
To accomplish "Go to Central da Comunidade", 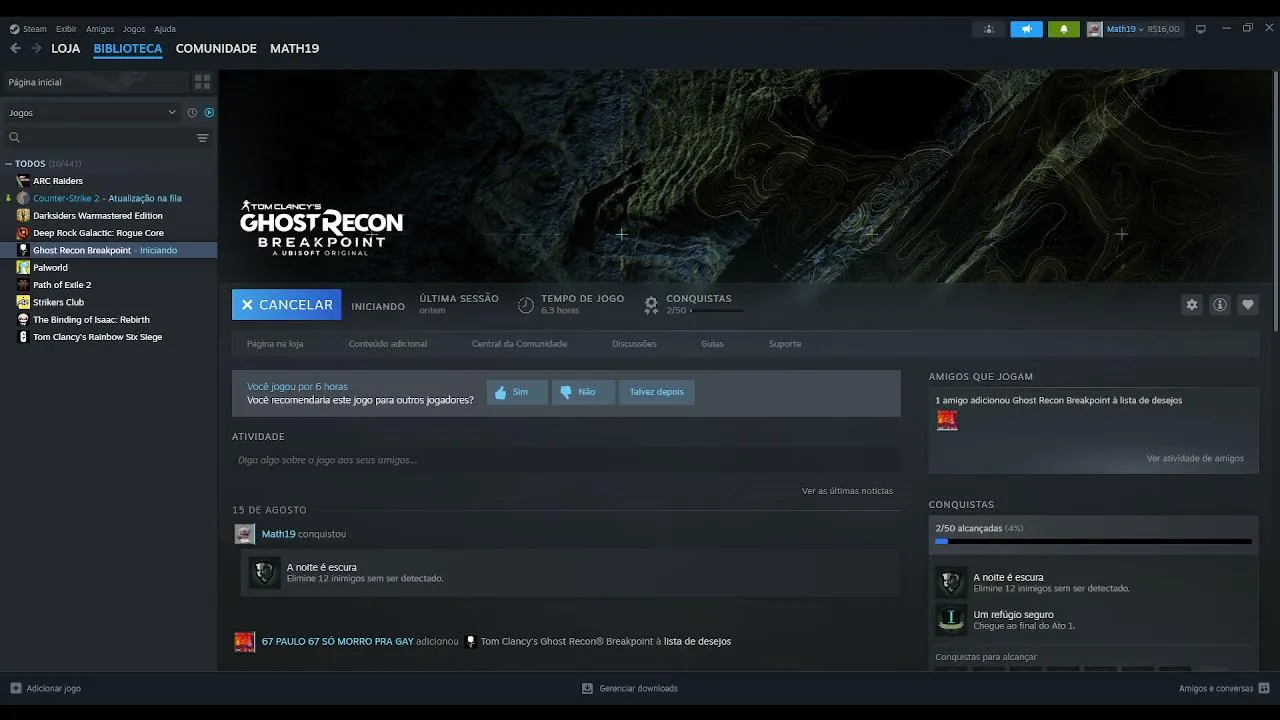I will (x=519, y=344).
